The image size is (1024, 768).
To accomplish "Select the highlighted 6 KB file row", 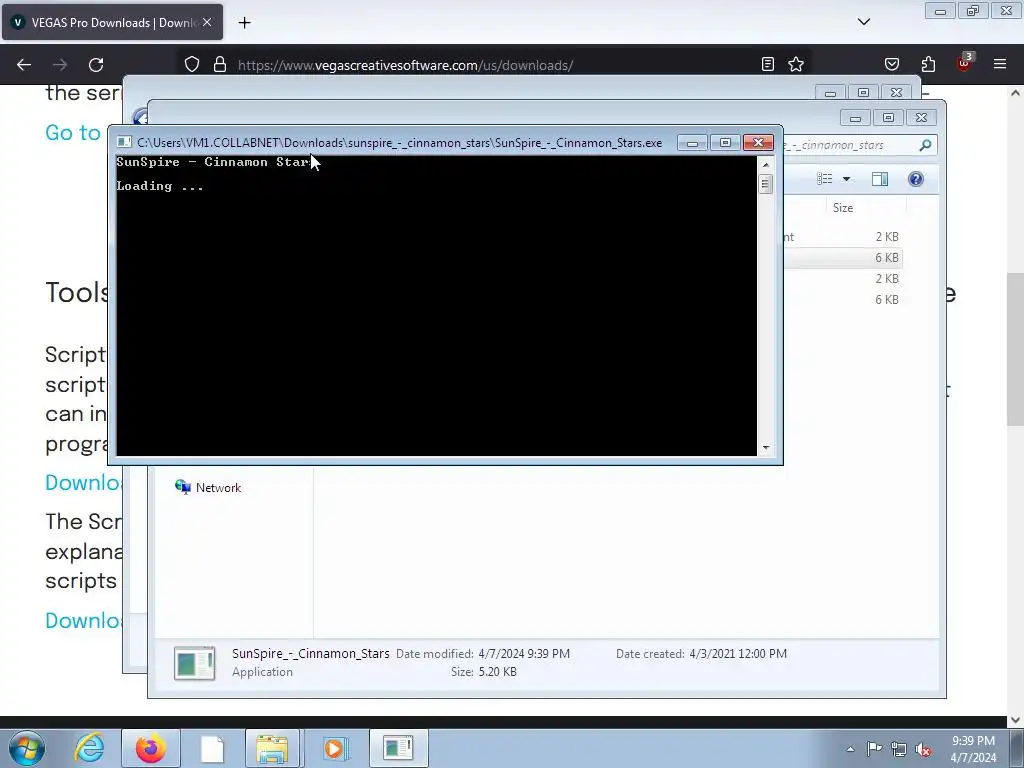I will 842,257.
